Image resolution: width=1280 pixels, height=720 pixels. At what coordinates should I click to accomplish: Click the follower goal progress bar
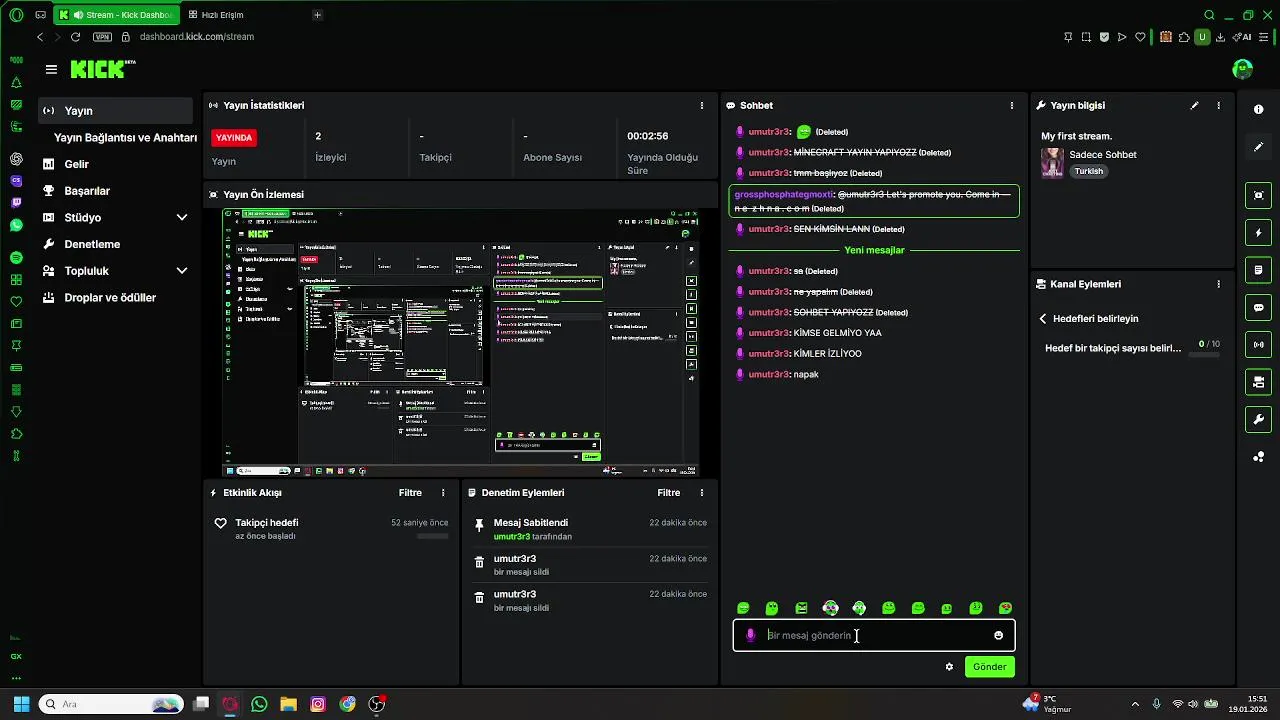1203,355
